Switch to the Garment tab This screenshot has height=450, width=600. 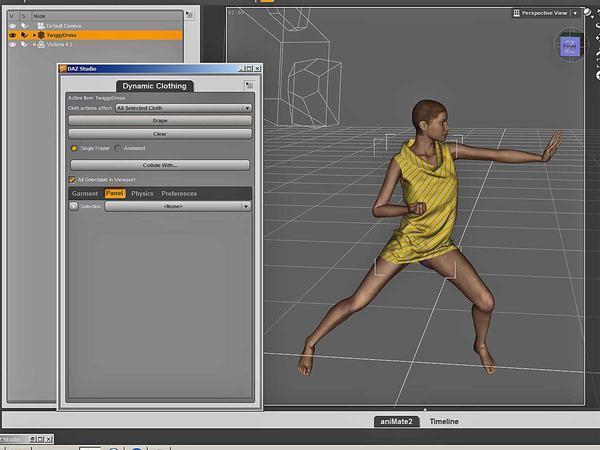[x=85, y=194]
